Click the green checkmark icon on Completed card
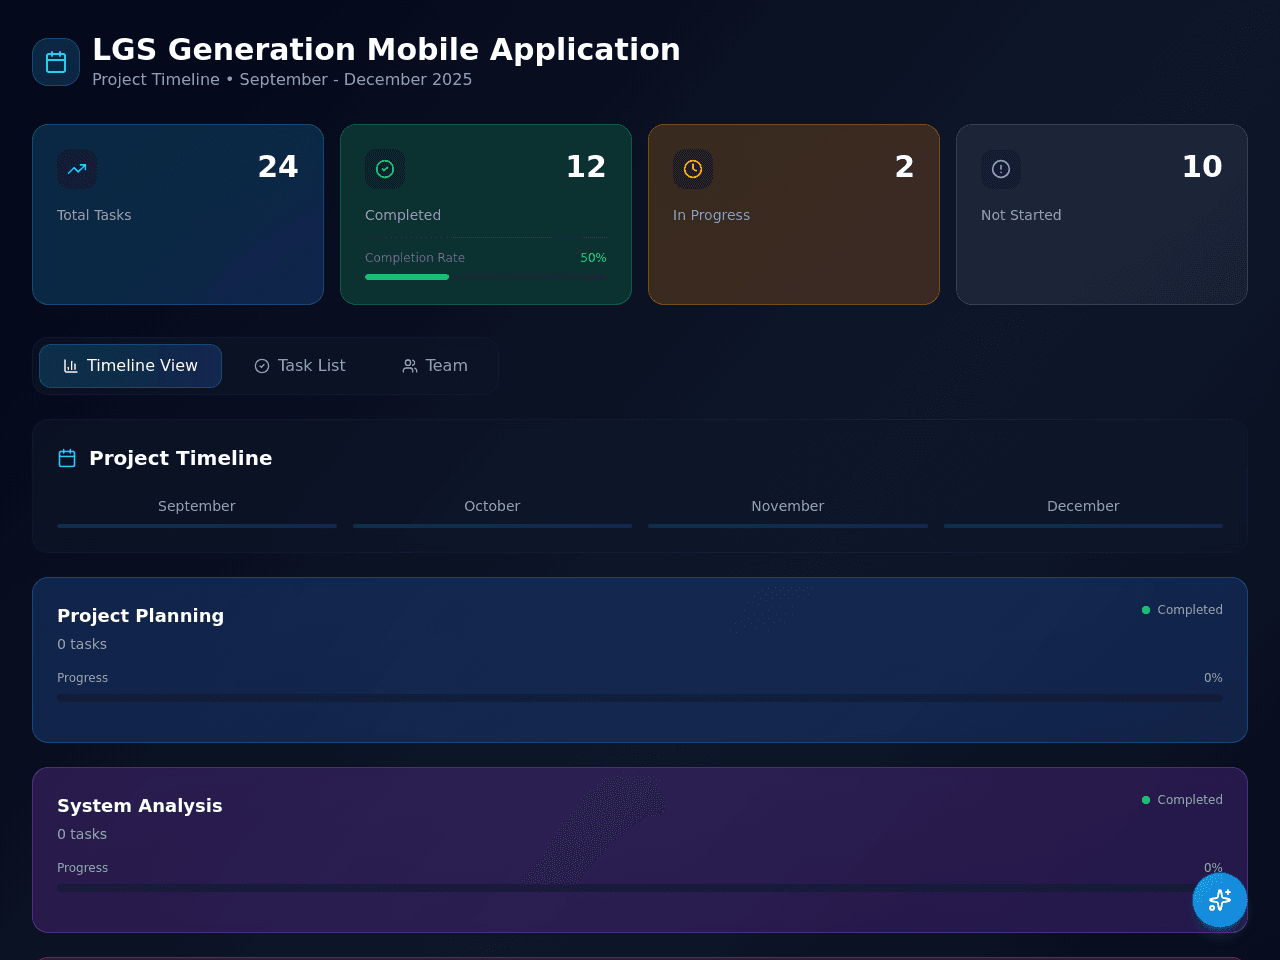The width and height of the screenshot is (1280, 960). (385, 169)
